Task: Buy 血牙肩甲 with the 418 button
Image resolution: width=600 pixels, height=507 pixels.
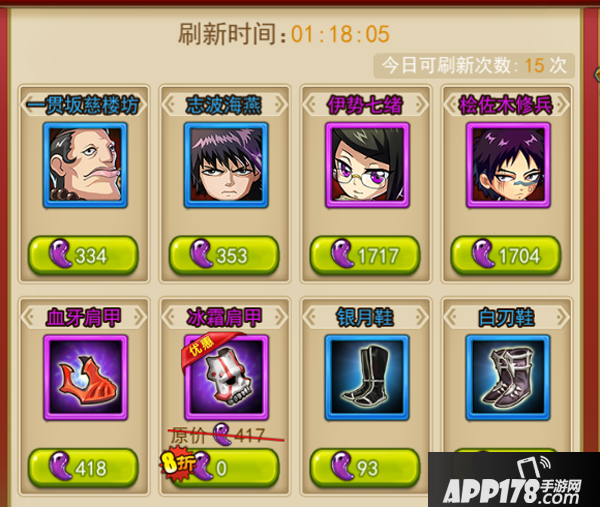Action: pyautogui.click(x=83, y=467)
